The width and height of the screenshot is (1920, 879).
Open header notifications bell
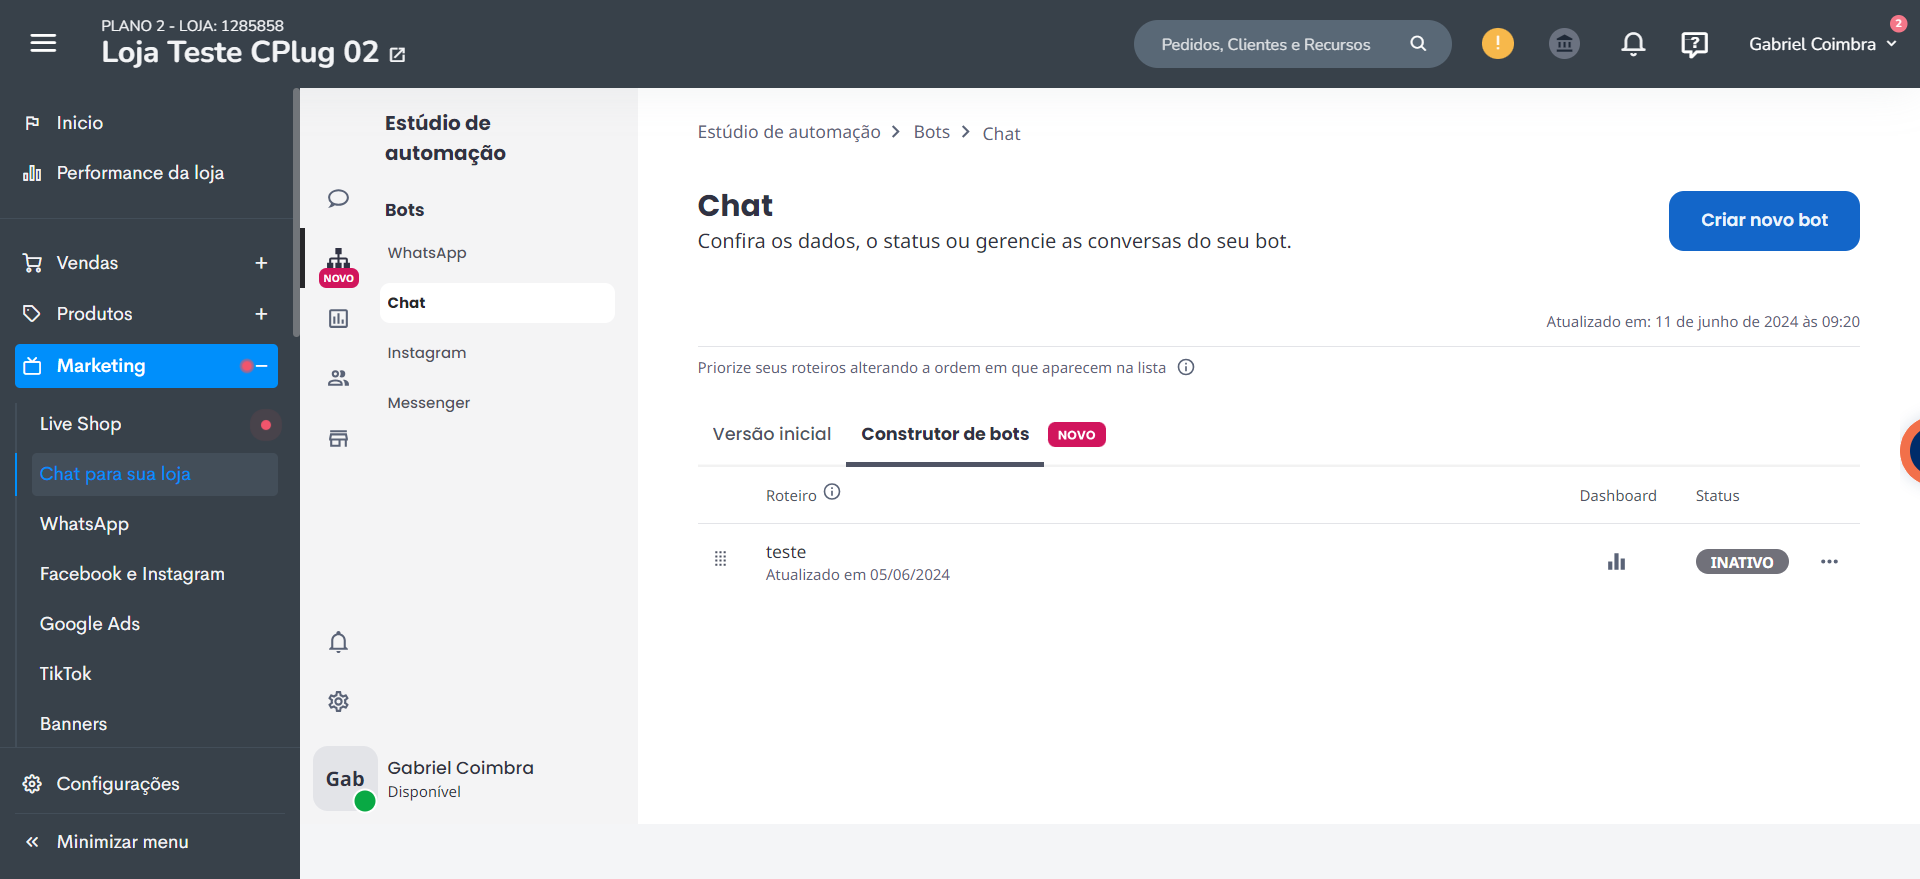tap(1633, 43)
